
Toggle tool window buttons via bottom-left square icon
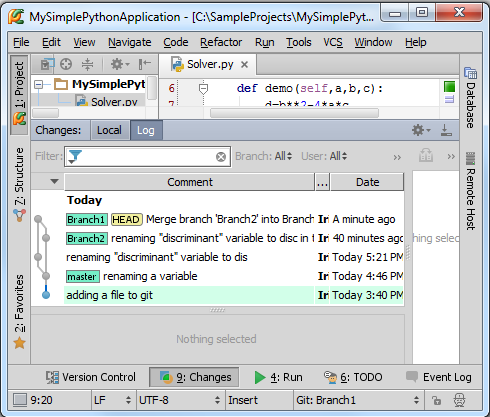click(x=20, y=400)
